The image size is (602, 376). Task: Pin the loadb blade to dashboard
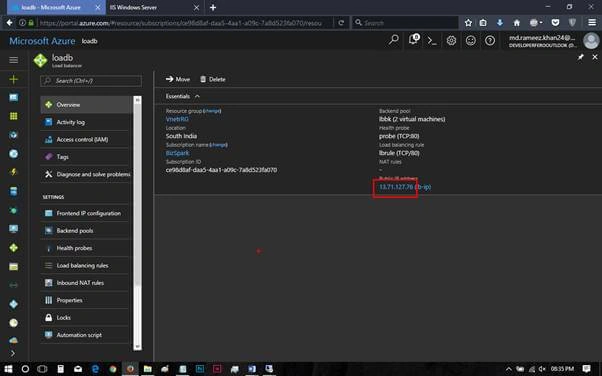click(x=580, y=57)
